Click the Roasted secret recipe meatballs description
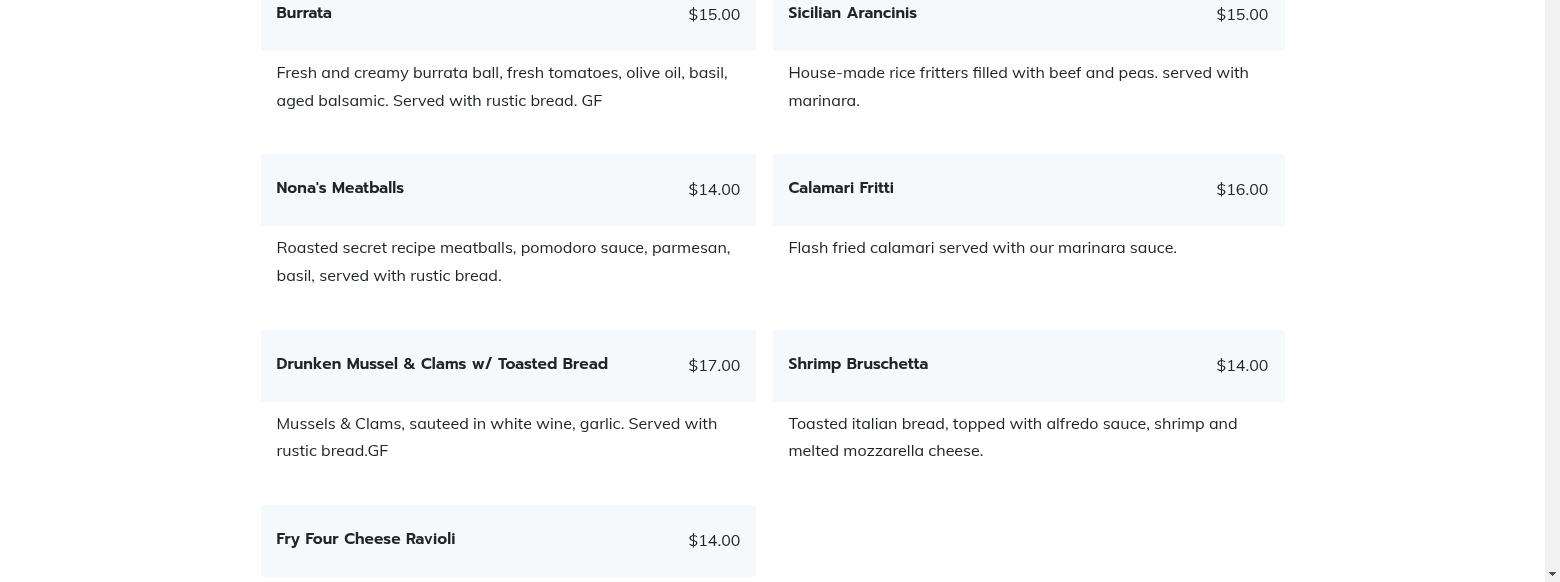The width and height of the screenshot is (1560, 582). pos(503,261)
